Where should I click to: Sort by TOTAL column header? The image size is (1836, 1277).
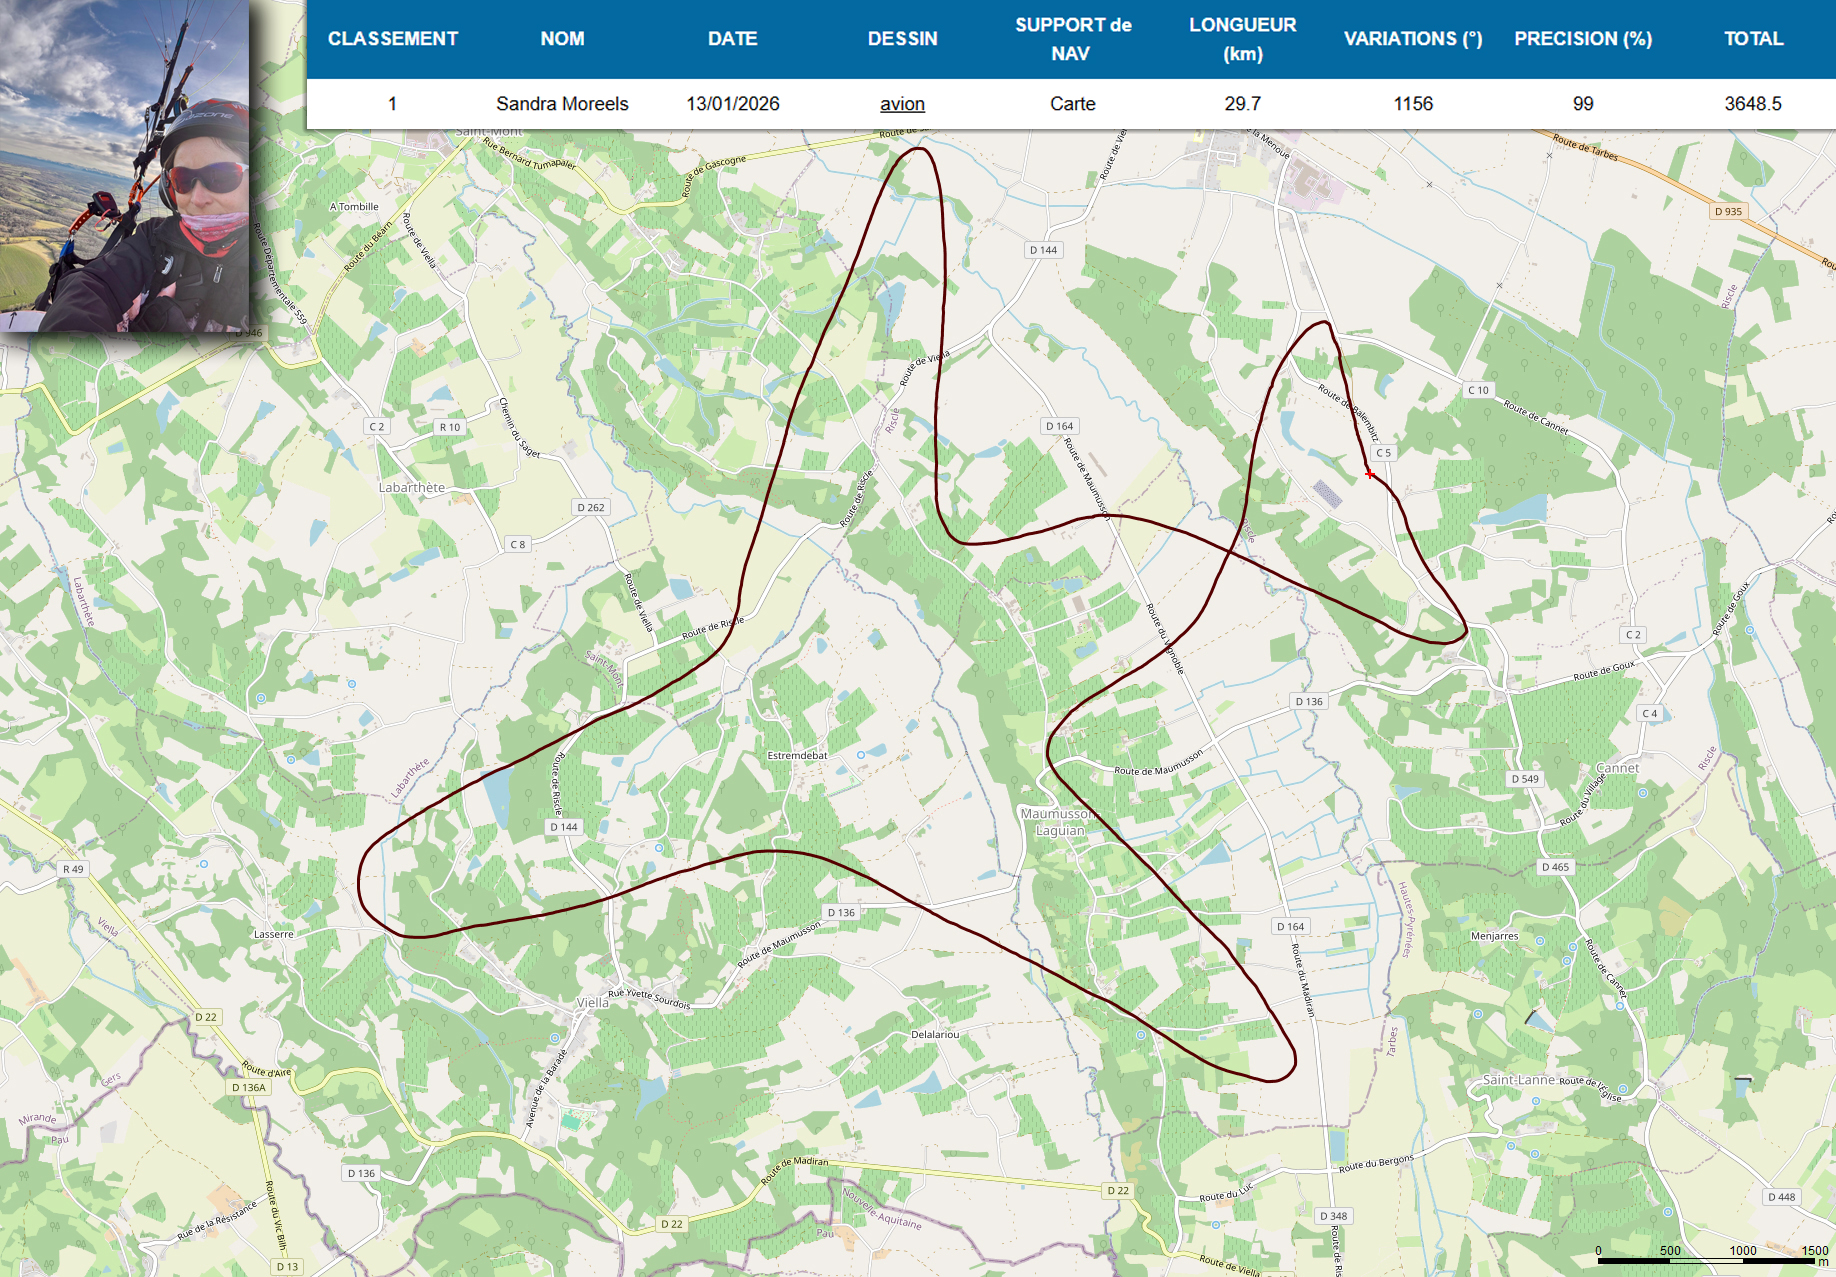coord(1753,39)
